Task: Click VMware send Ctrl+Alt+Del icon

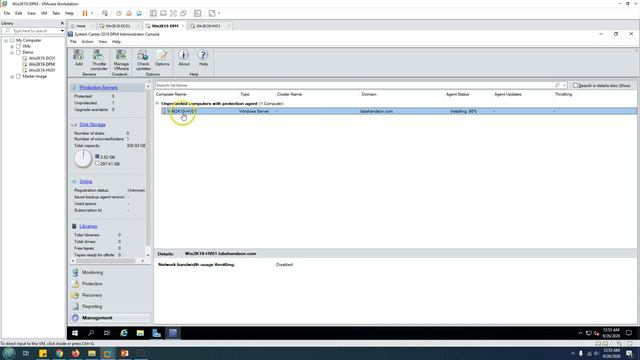Action: pos(105,13)
